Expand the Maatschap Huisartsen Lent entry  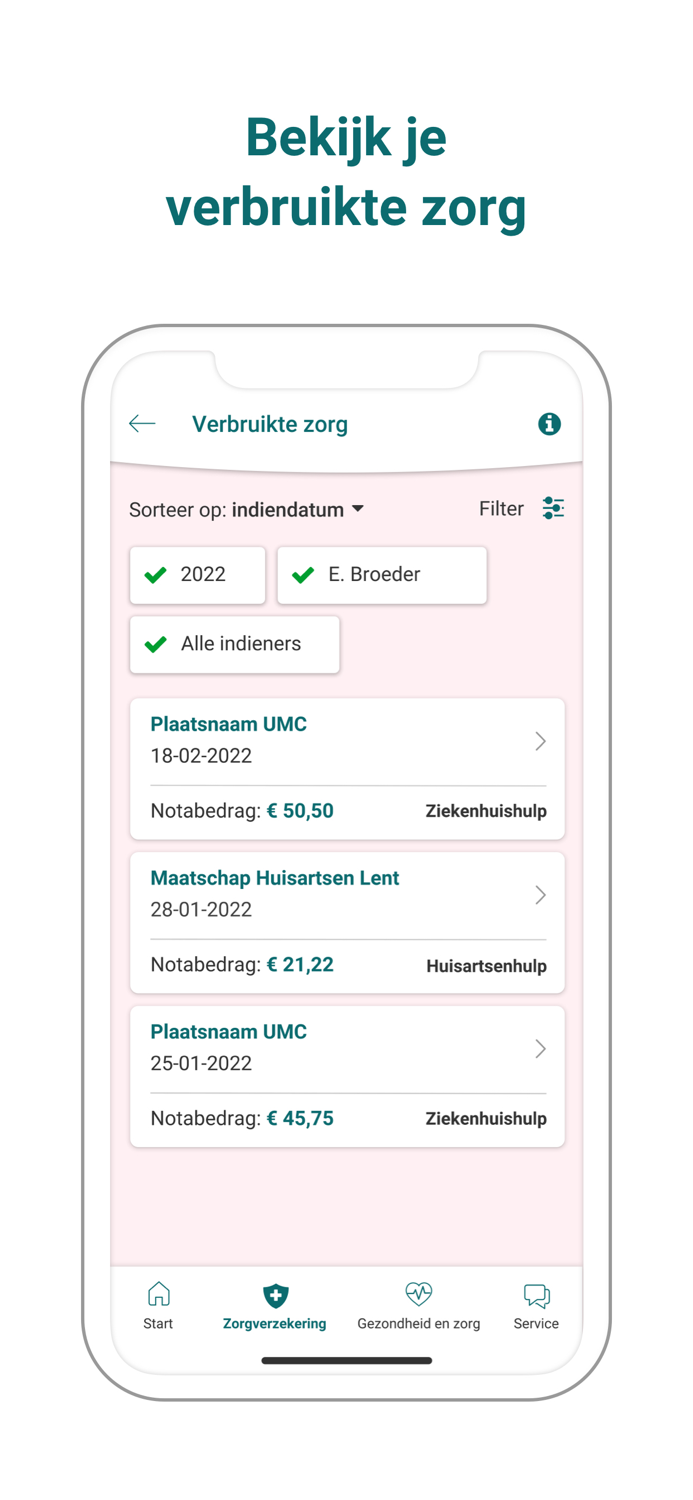pyautogui.click(x=540, y=895)
